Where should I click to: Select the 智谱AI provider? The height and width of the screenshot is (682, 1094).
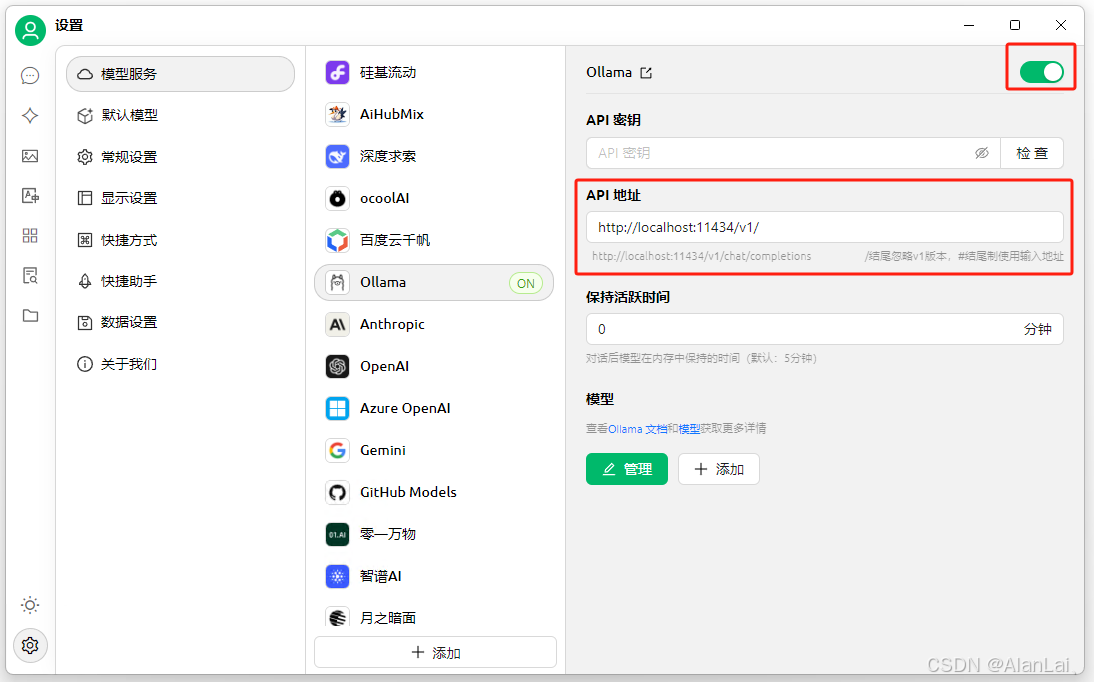tap(434, 576)
